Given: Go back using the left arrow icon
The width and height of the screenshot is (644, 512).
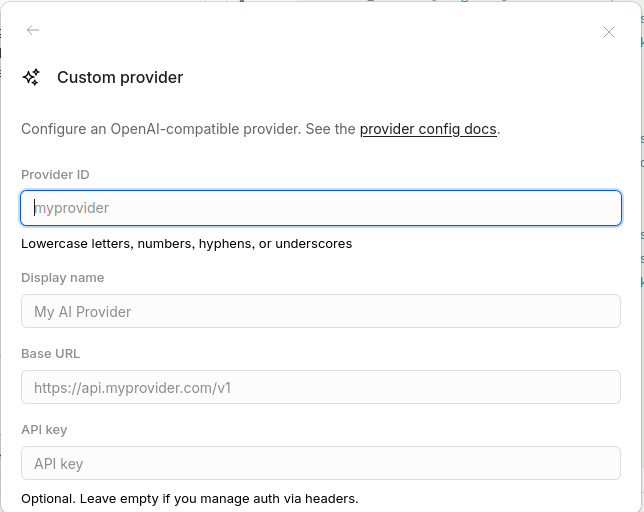Looking at the screenshot, I should [33, 30].
